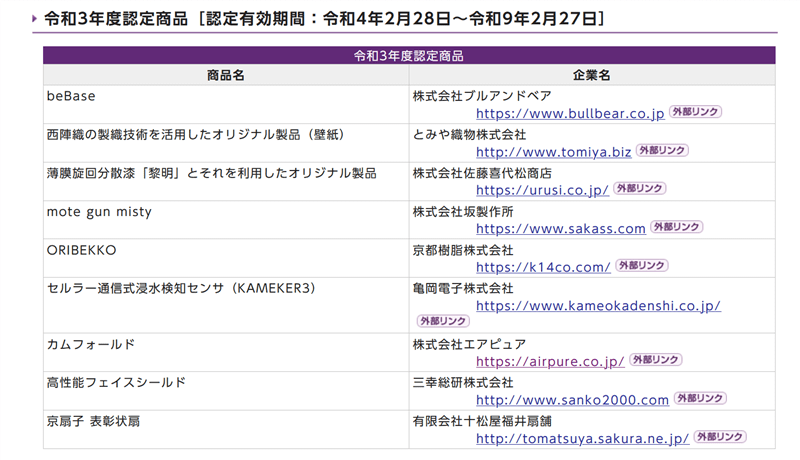800x460 pixels.
Task: Click company name 亀岡電子株式会社
Action: click(x=463, y=289)
